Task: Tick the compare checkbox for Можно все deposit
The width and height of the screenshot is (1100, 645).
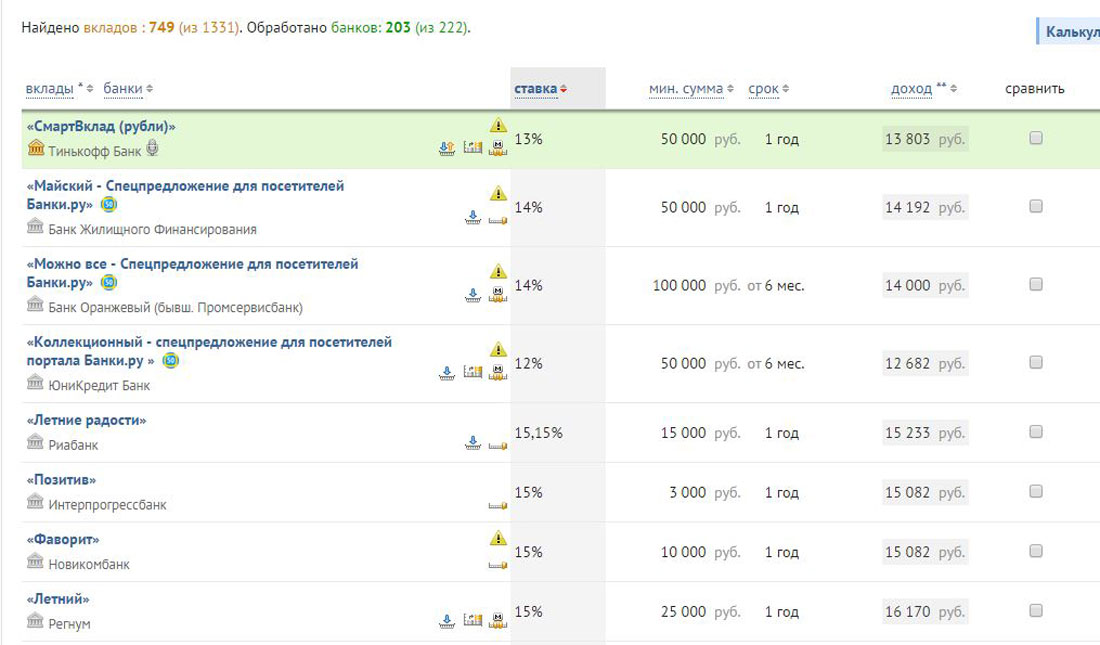Action: (1035, 284)
